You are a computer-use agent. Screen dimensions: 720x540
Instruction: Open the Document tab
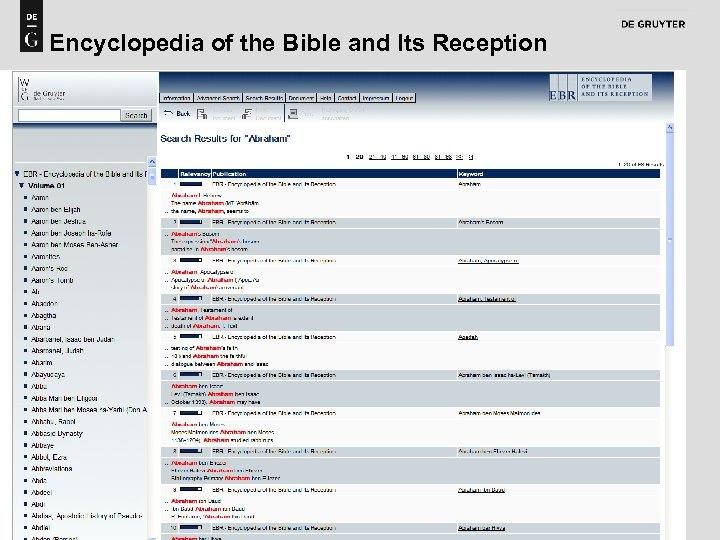click(x=301, y=98)
